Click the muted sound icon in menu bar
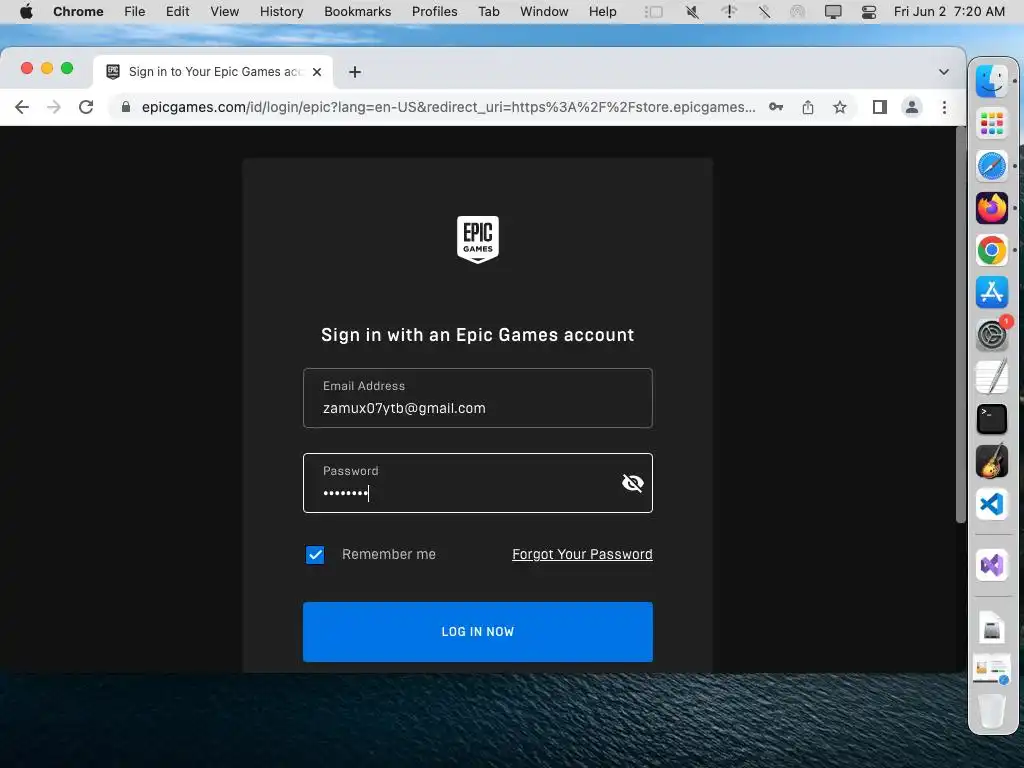Viewport: 1024px width, 768px height. (x=692, y=12)
